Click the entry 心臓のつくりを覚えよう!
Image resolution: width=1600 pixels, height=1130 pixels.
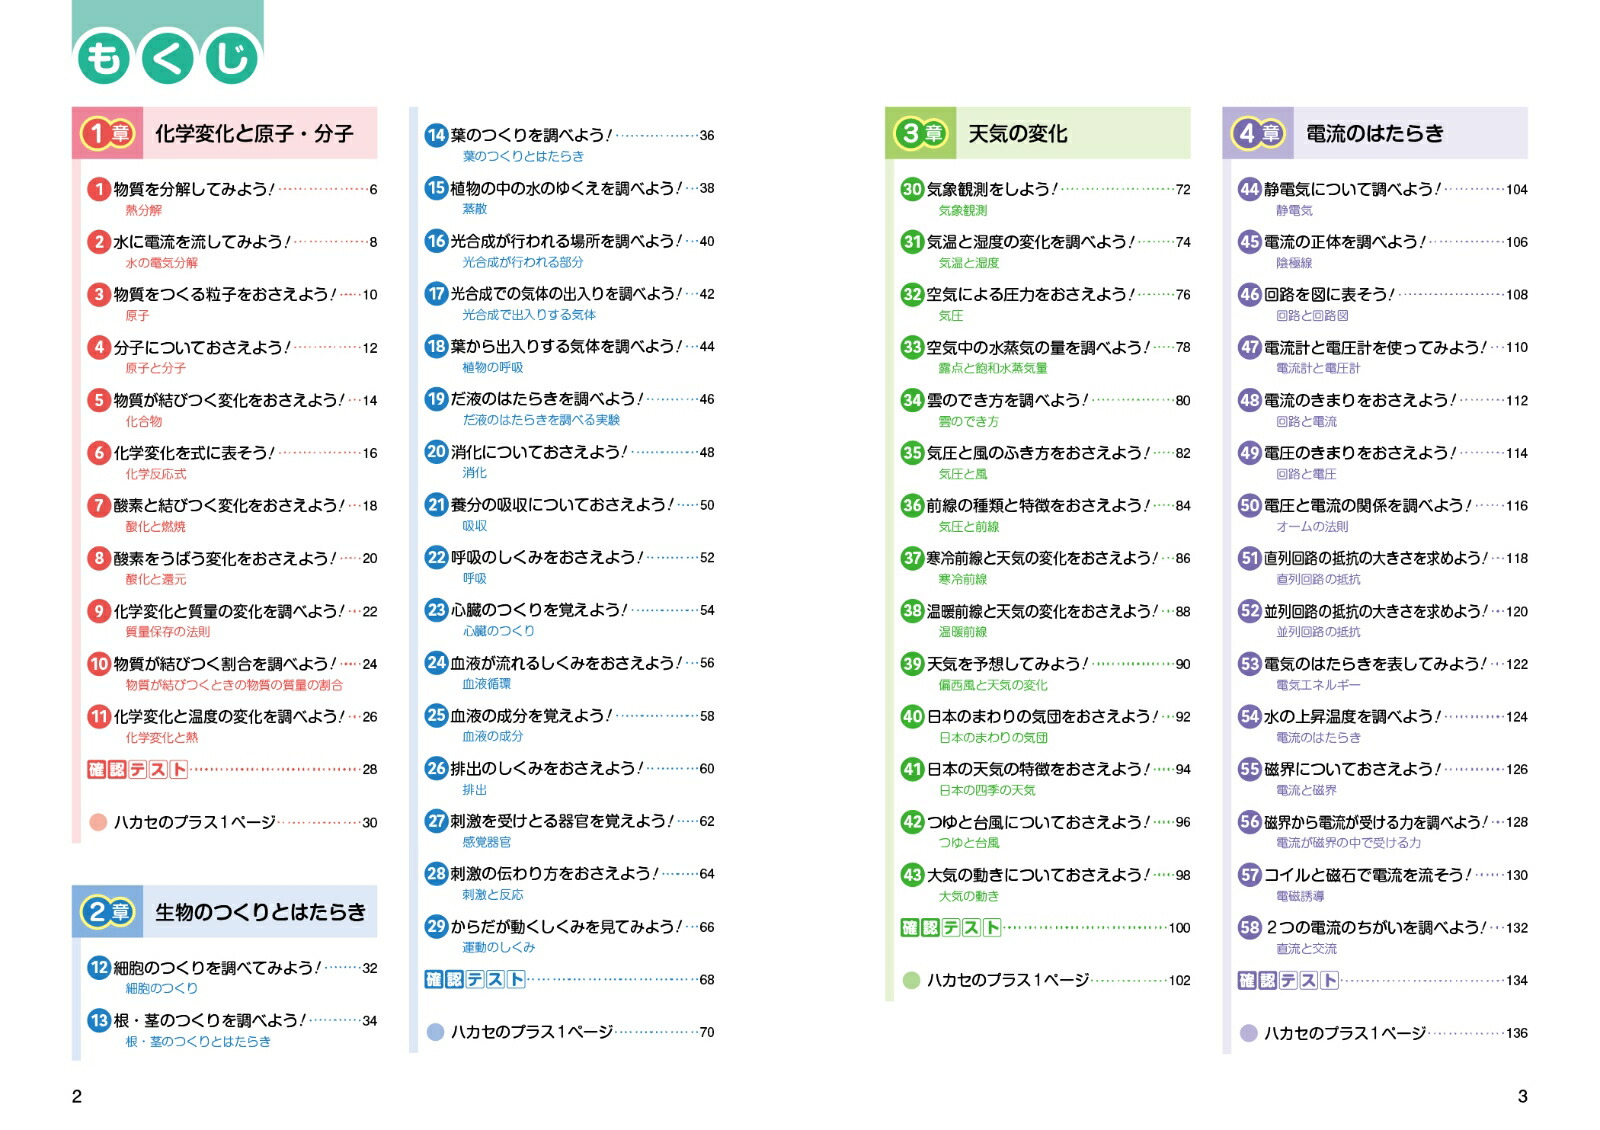[539, 610]
